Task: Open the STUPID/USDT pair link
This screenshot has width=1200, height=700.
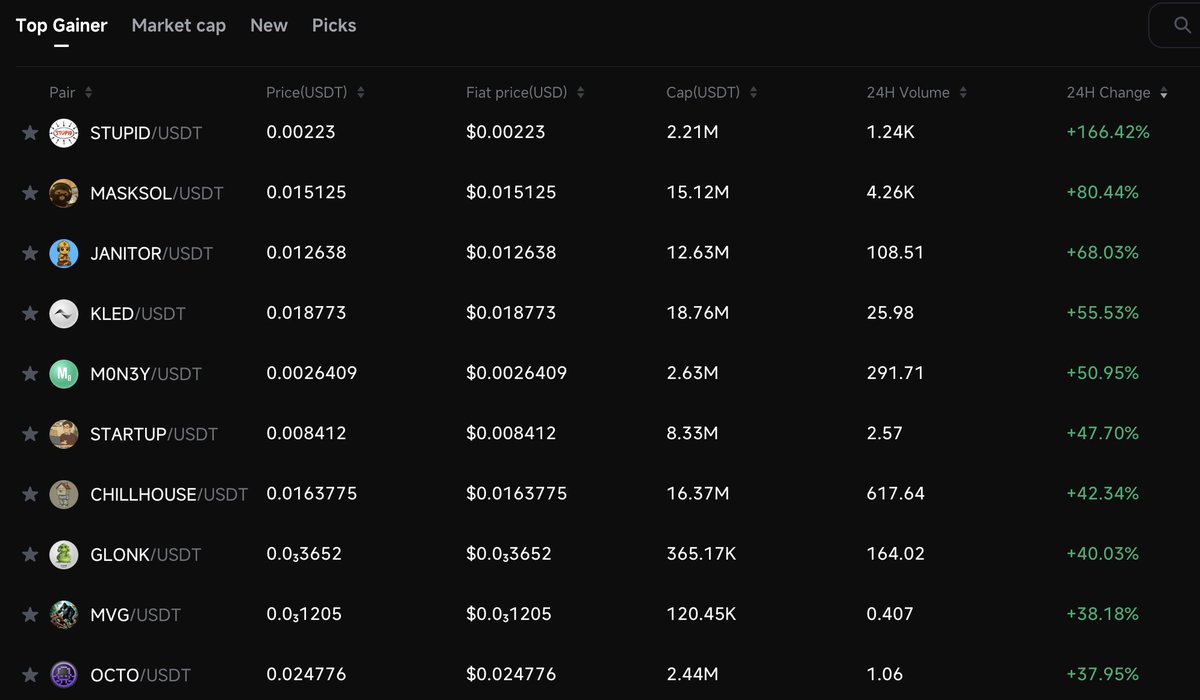Action: coord(146,132)
